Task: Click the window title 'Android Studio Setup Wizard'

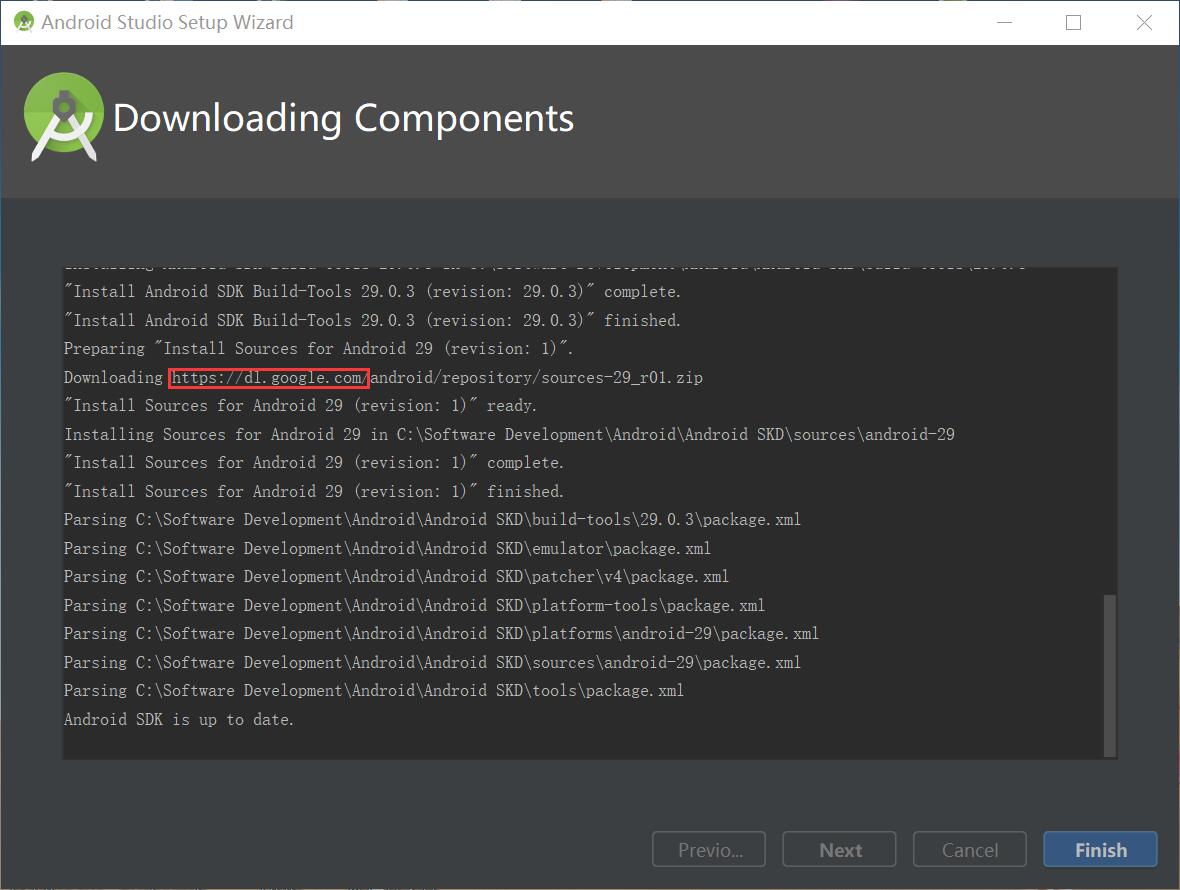Action: click(x=167, y=22)
